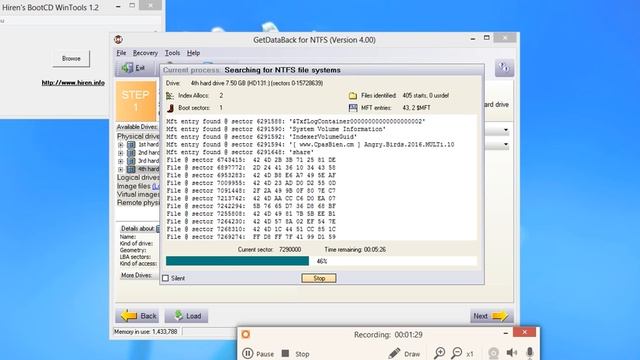The image size is (640, 360).
Task: Click the Browse button in Hiren's window
Action: coord(71,59)
